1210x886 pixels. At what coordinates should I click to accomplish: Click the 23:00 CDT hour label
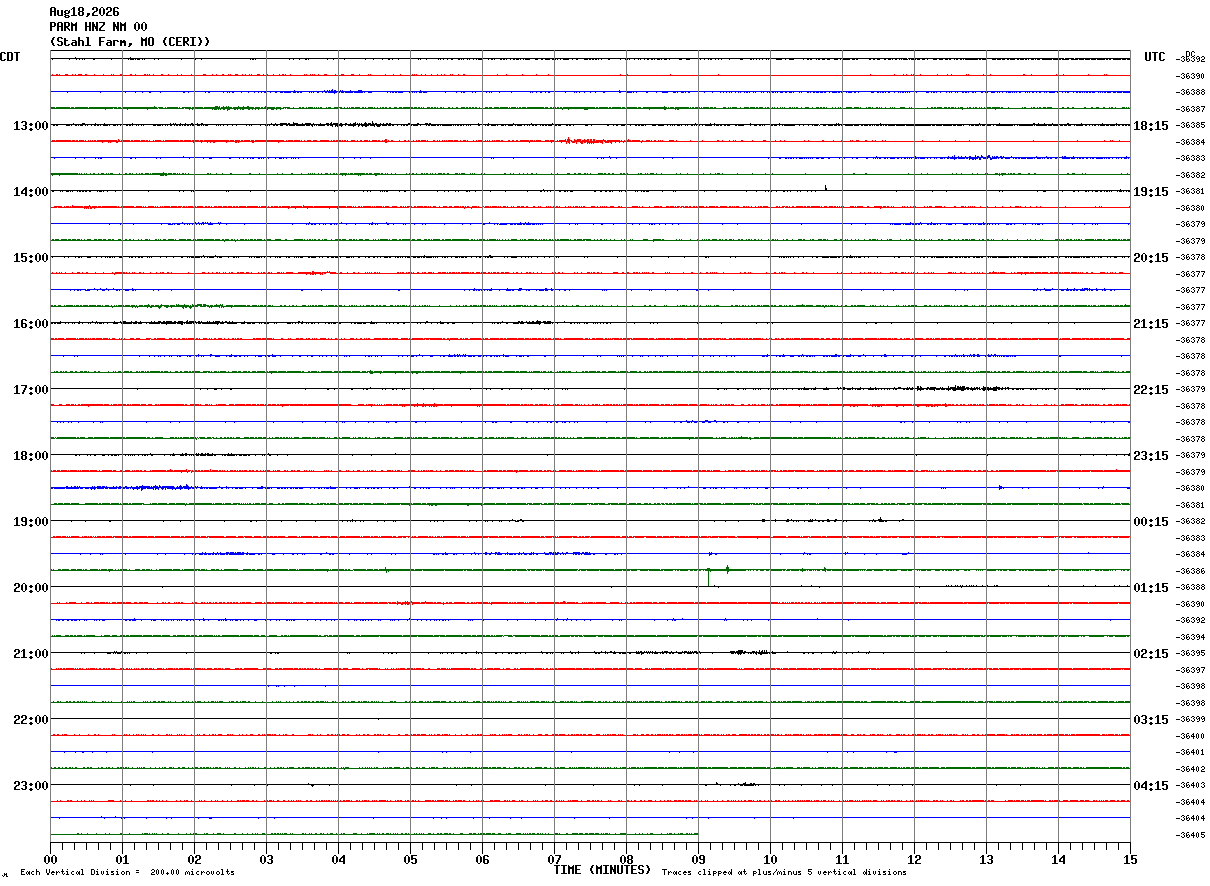[x=31, y=786]
